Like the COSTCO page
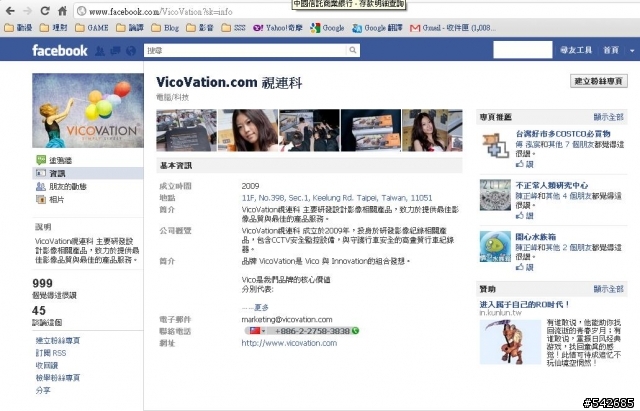Viewport: 640px width, 411px height. pos(525,164)
